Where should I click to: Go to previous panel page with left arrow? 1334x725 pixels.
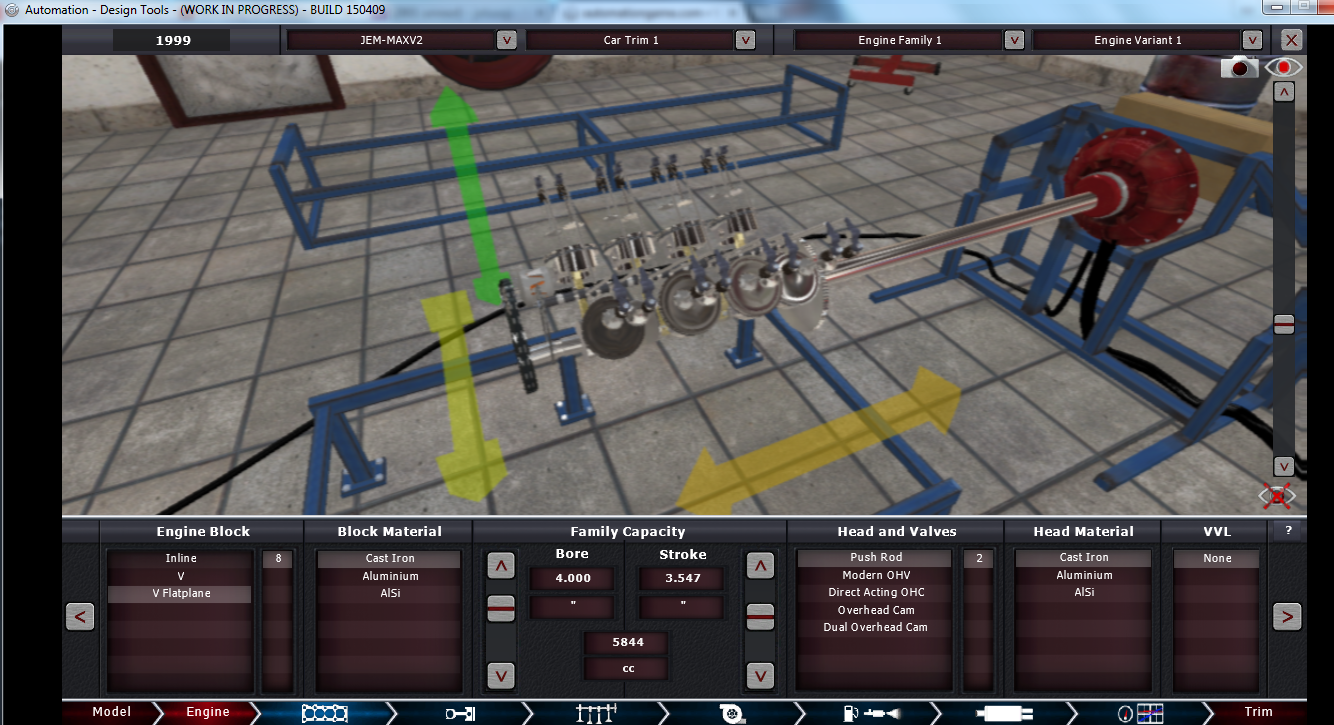point(80,617)
